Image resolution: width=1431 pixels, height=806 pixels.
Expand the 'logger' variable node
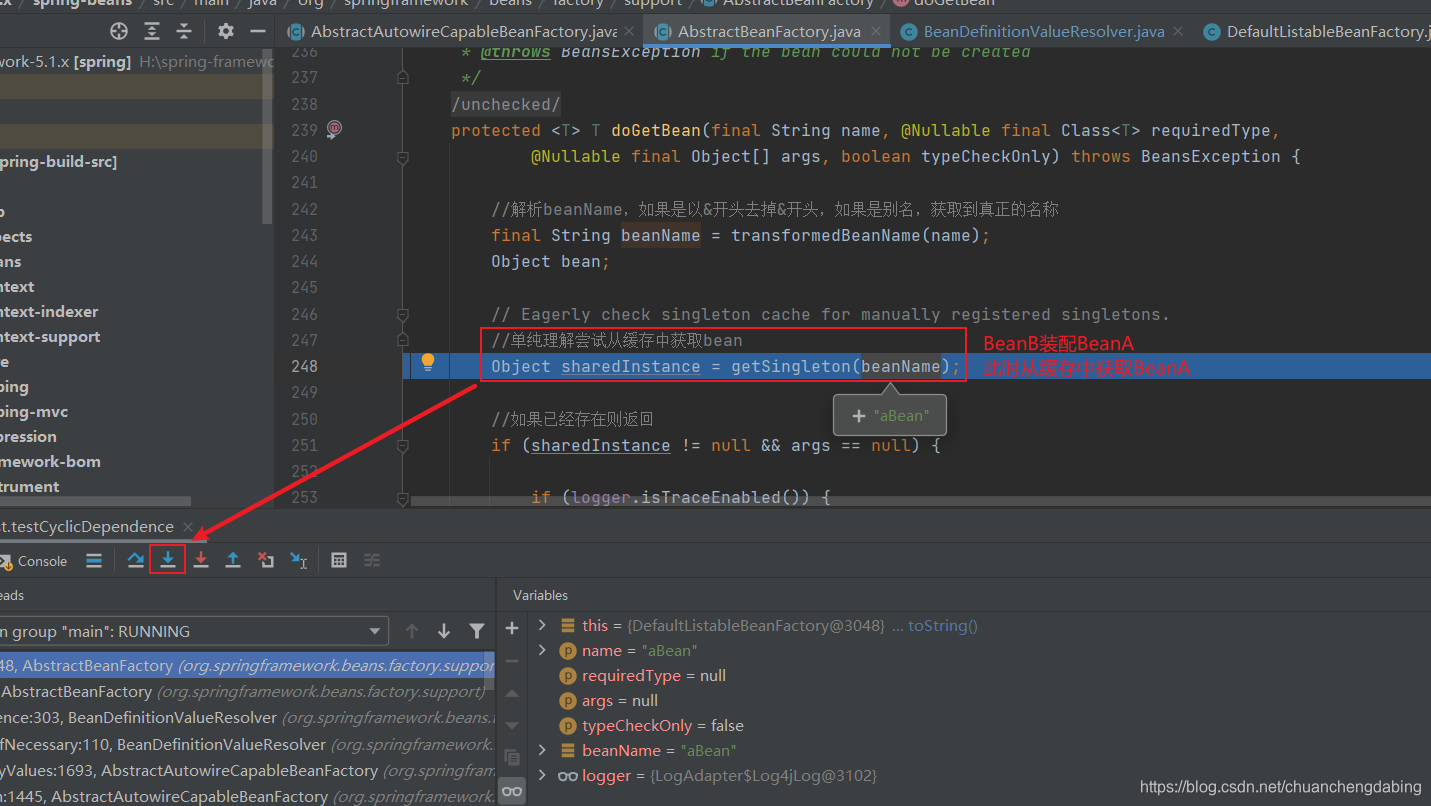[x=542, y=775]
